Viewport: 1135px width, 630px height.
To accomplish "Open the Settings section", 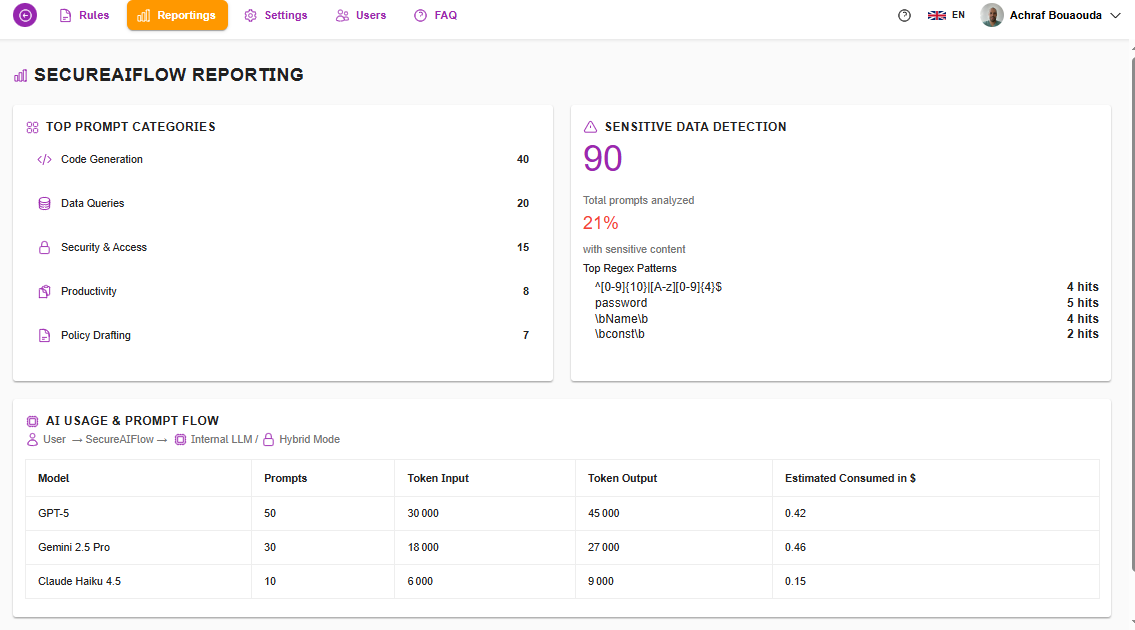I will [276, 15].
